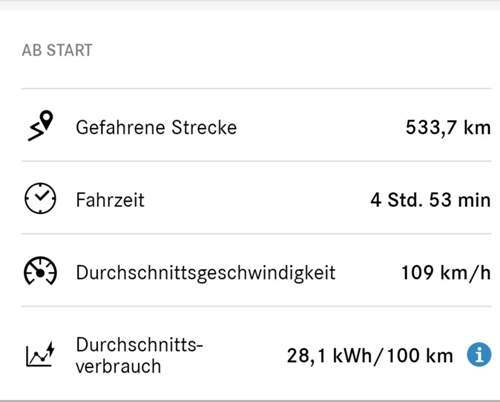Select the 109 km/h speed value
Screen dimensions: 500x402
tap(446, 273)
